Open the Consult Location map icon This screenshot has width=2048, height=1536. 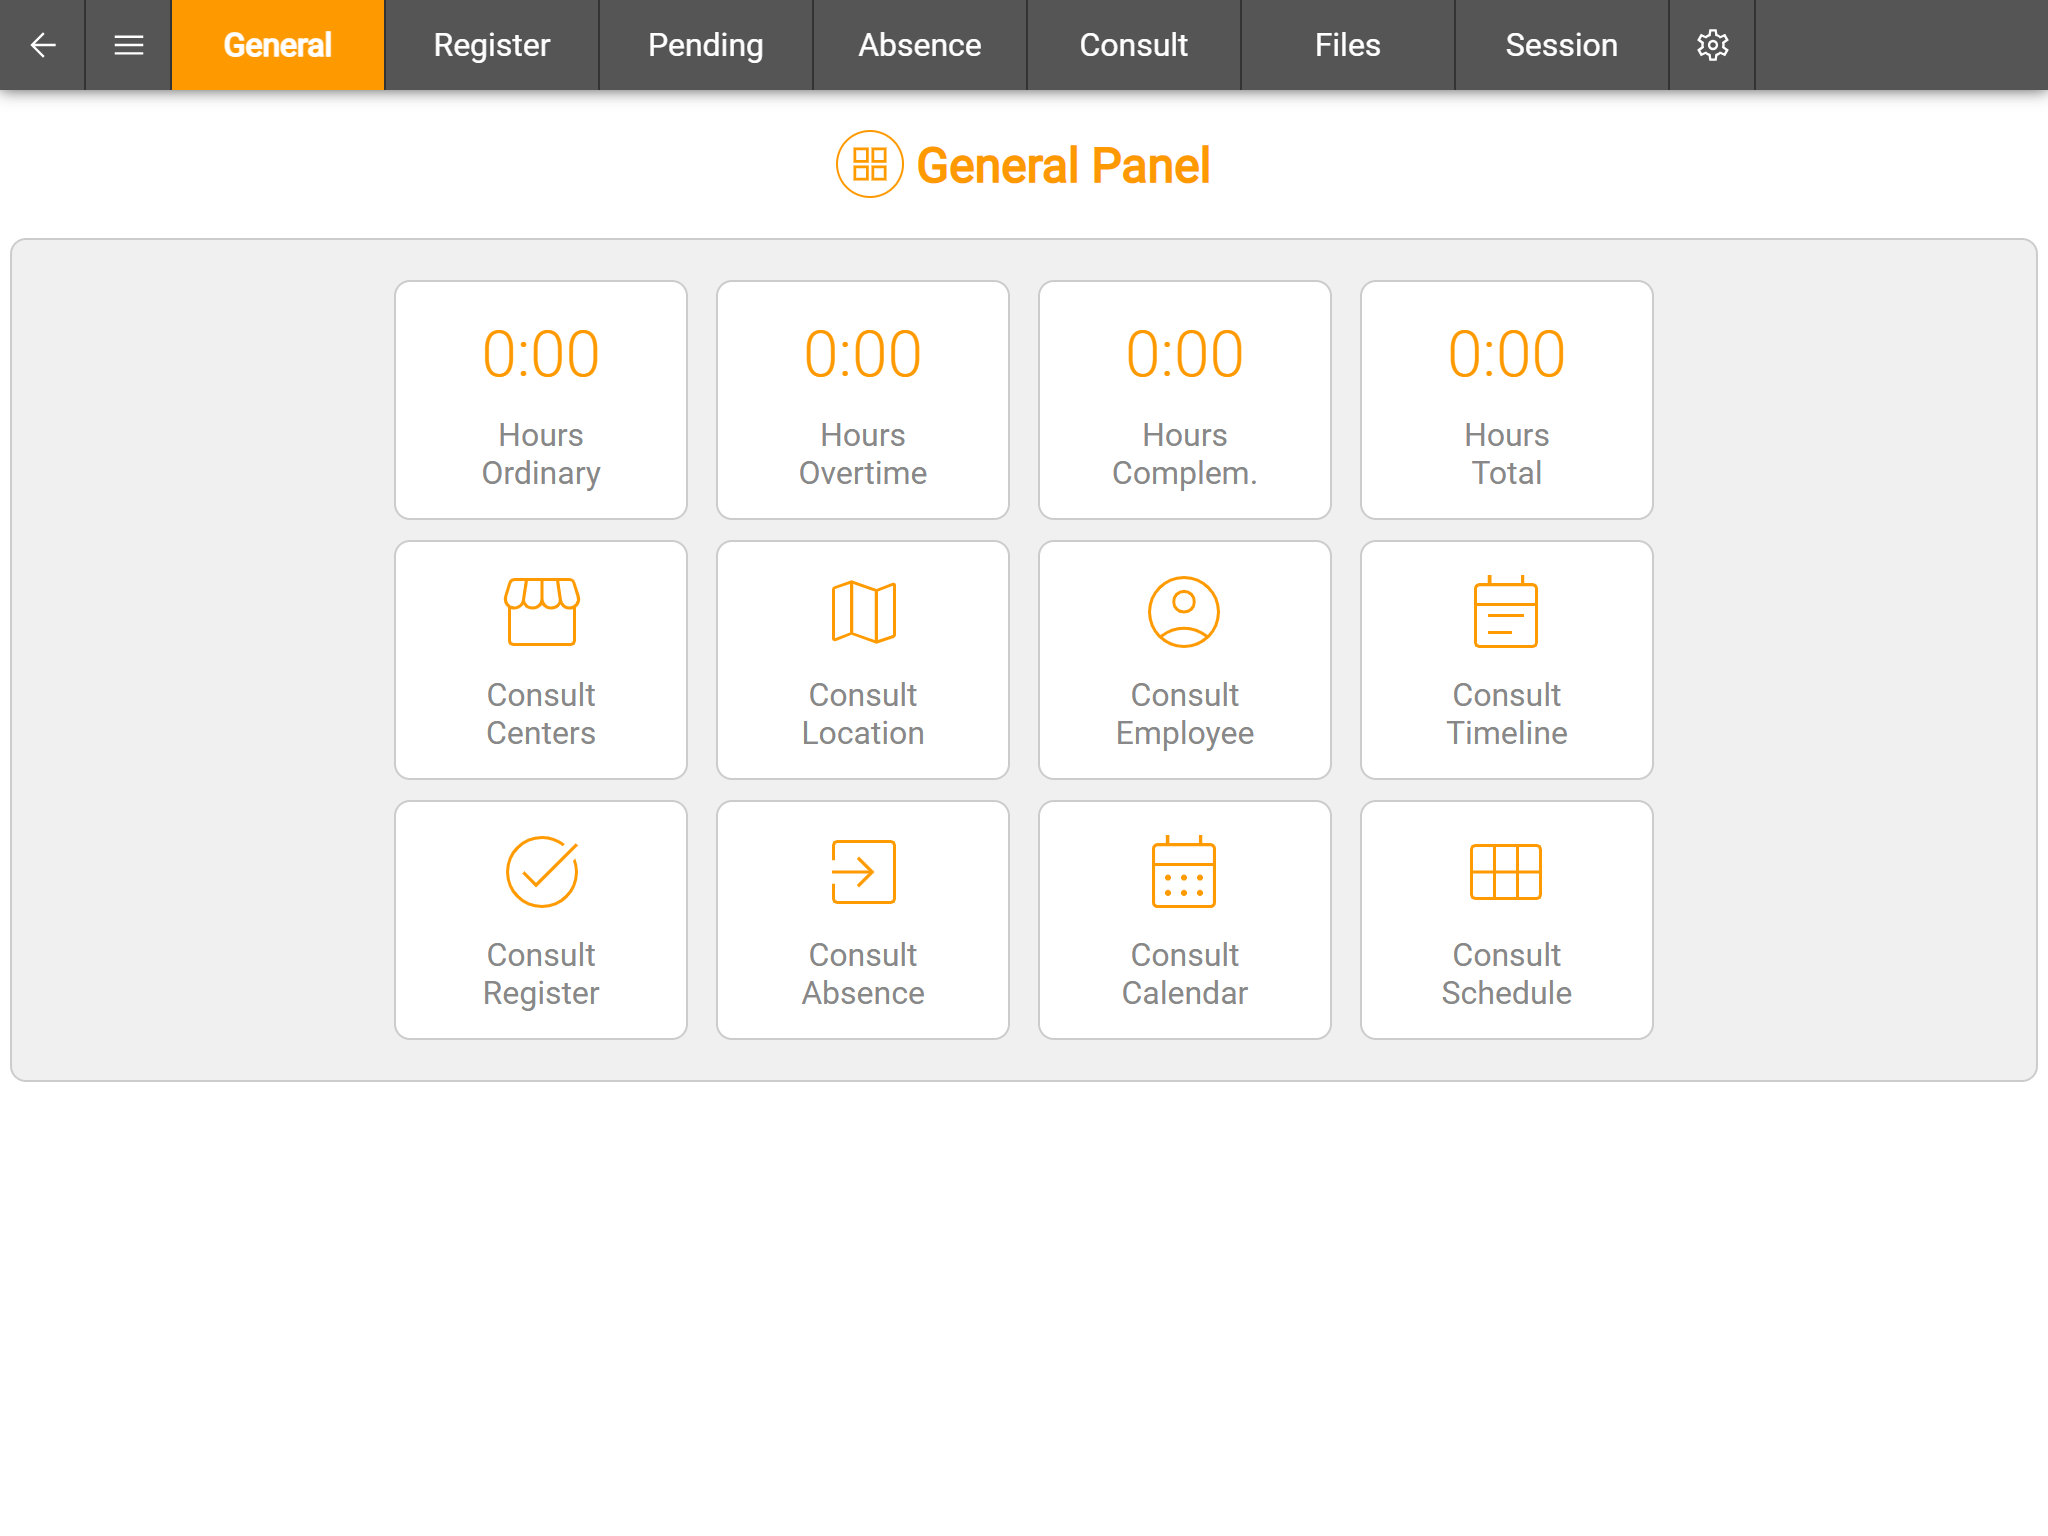tap(863, 612)
